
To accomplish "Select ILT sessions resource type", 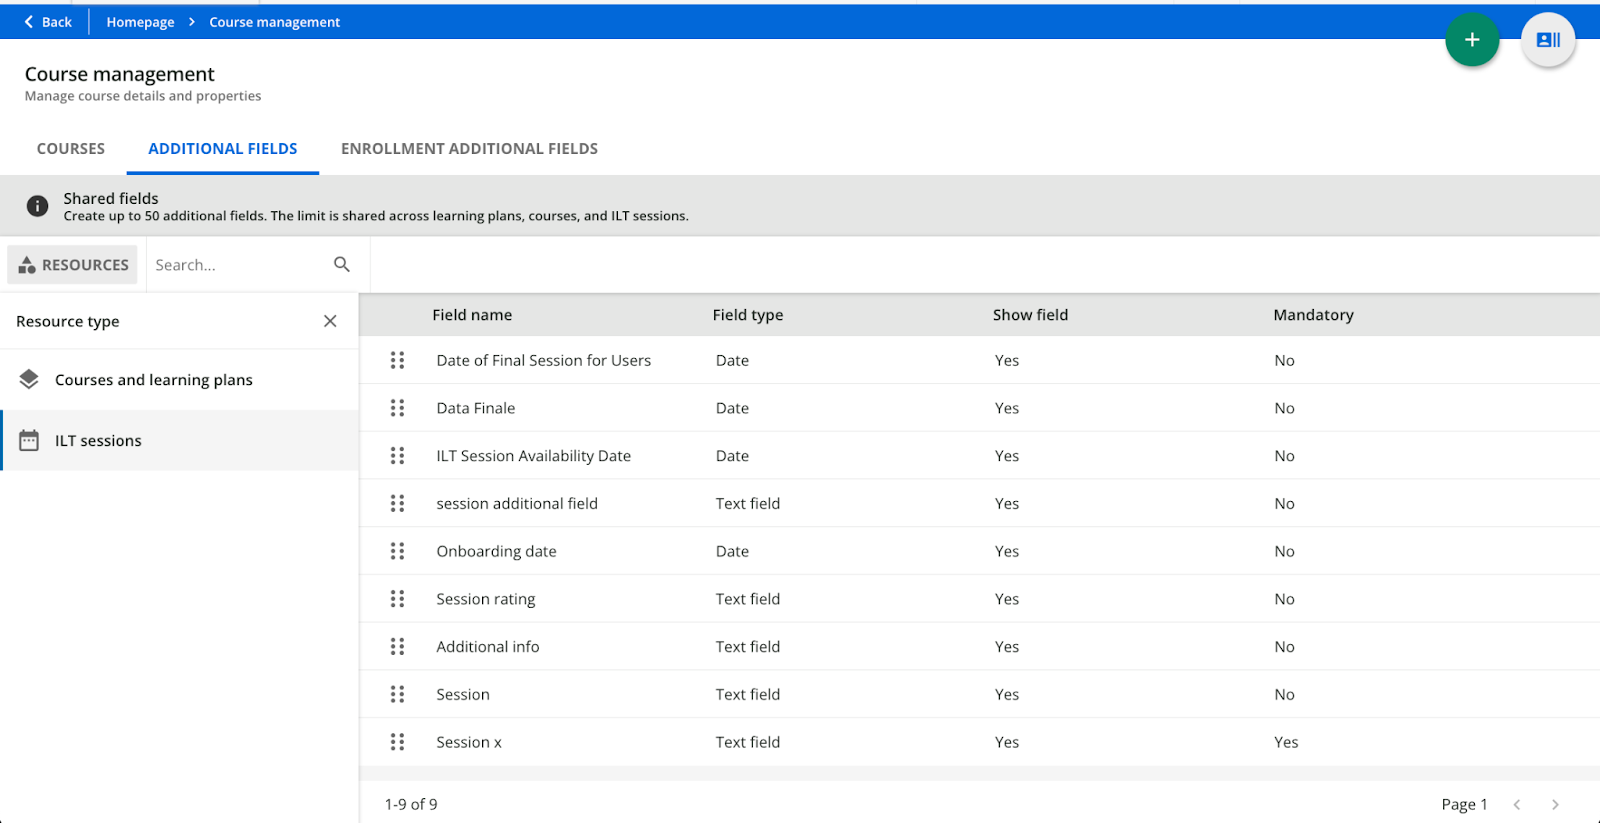I will click(x=98, y=441).
